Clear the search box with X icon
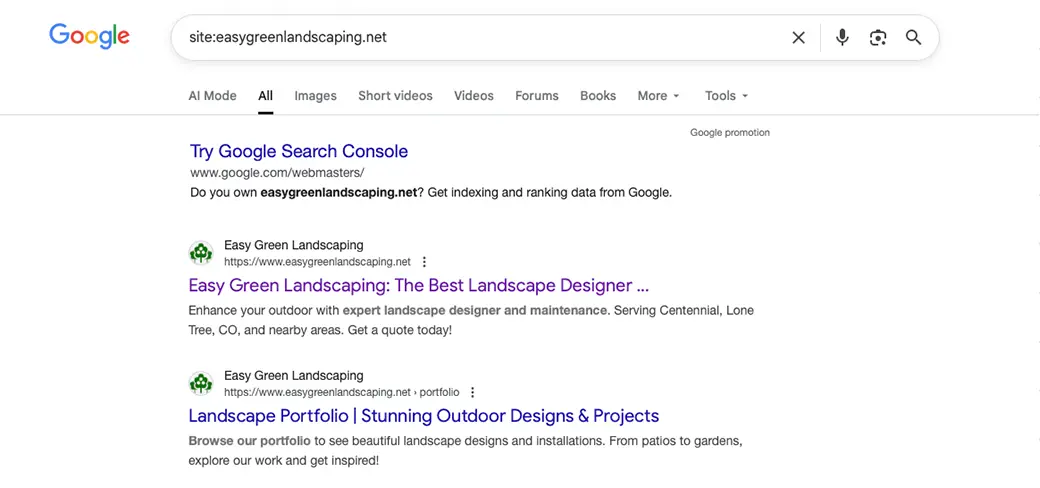The width and height of the screenshot is (1040, 488). coord(798,38)
